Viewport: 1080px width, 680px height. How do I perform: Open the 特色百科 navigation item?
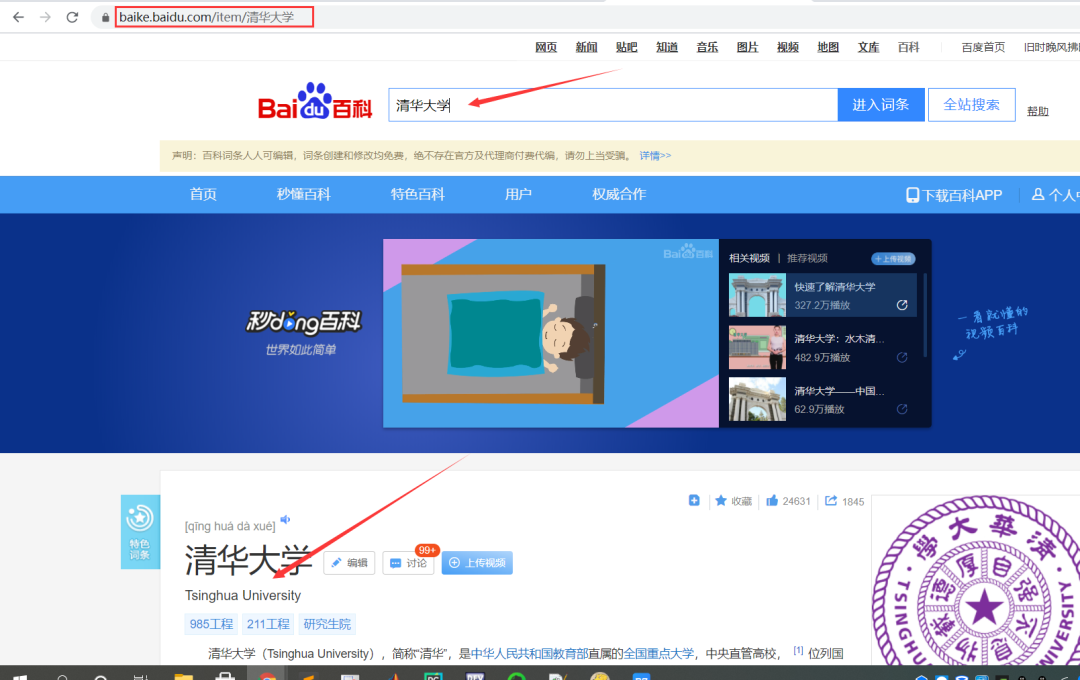coord(417,194)
